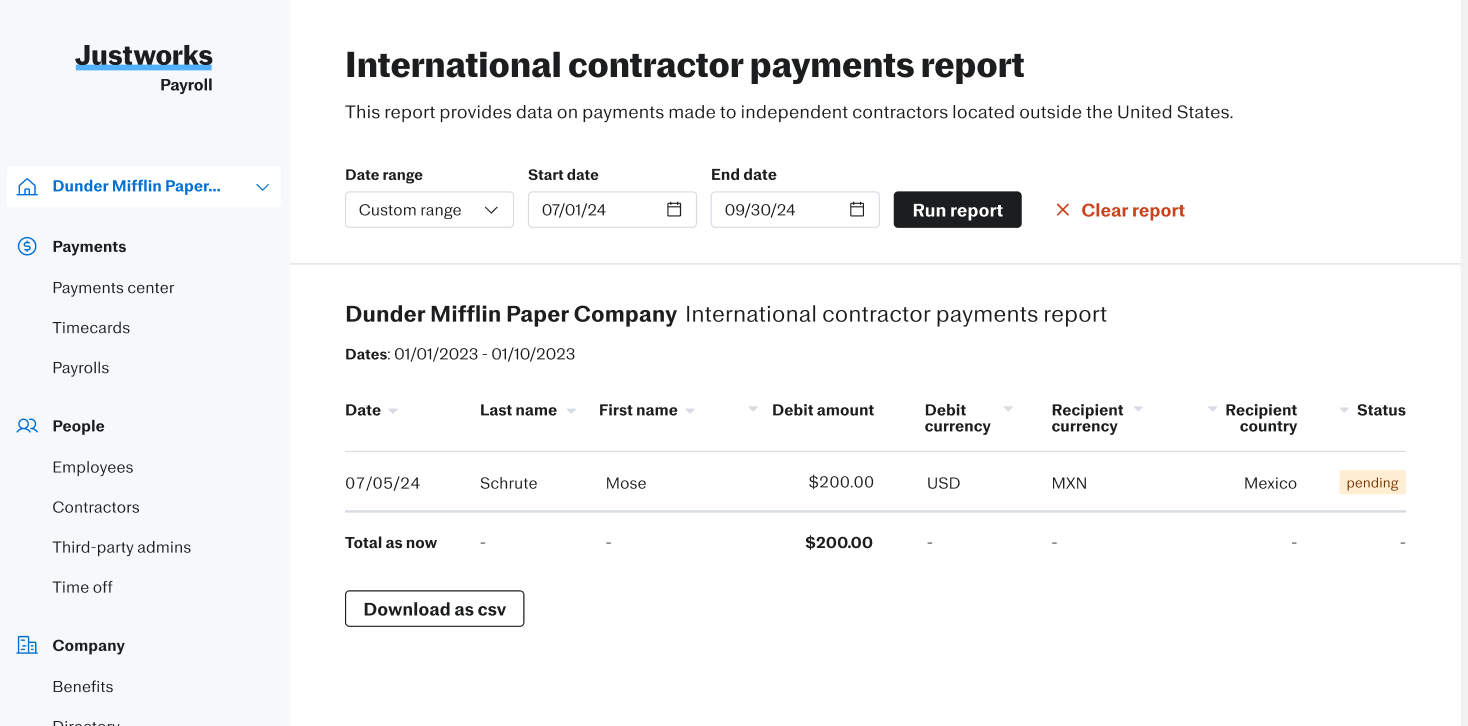
Task: Click the Payments dollar sign icon
Action: coord(27,246)
